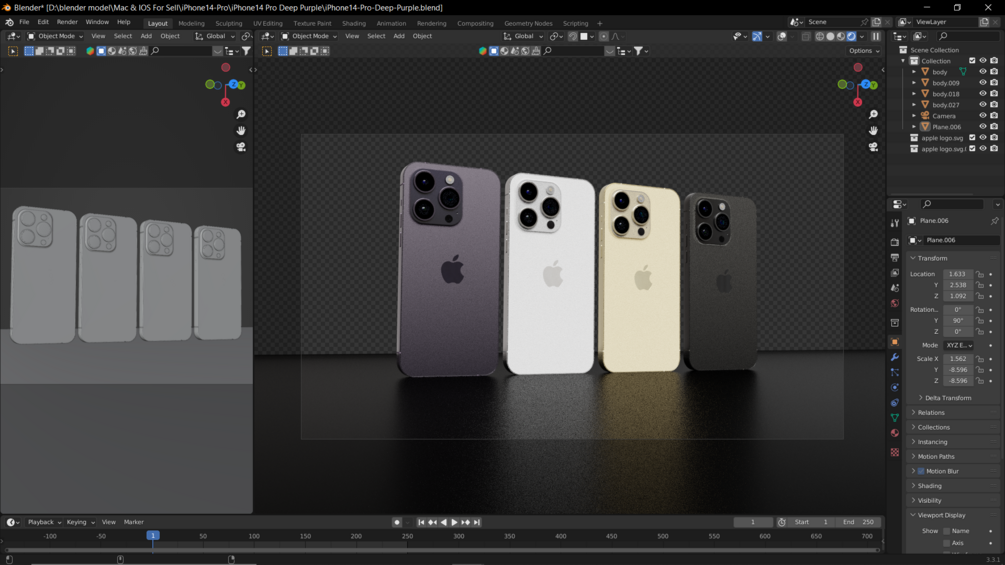Open the Output properties tab
The height and width of the screenshot is (565, 1005).
click(895, 258)
